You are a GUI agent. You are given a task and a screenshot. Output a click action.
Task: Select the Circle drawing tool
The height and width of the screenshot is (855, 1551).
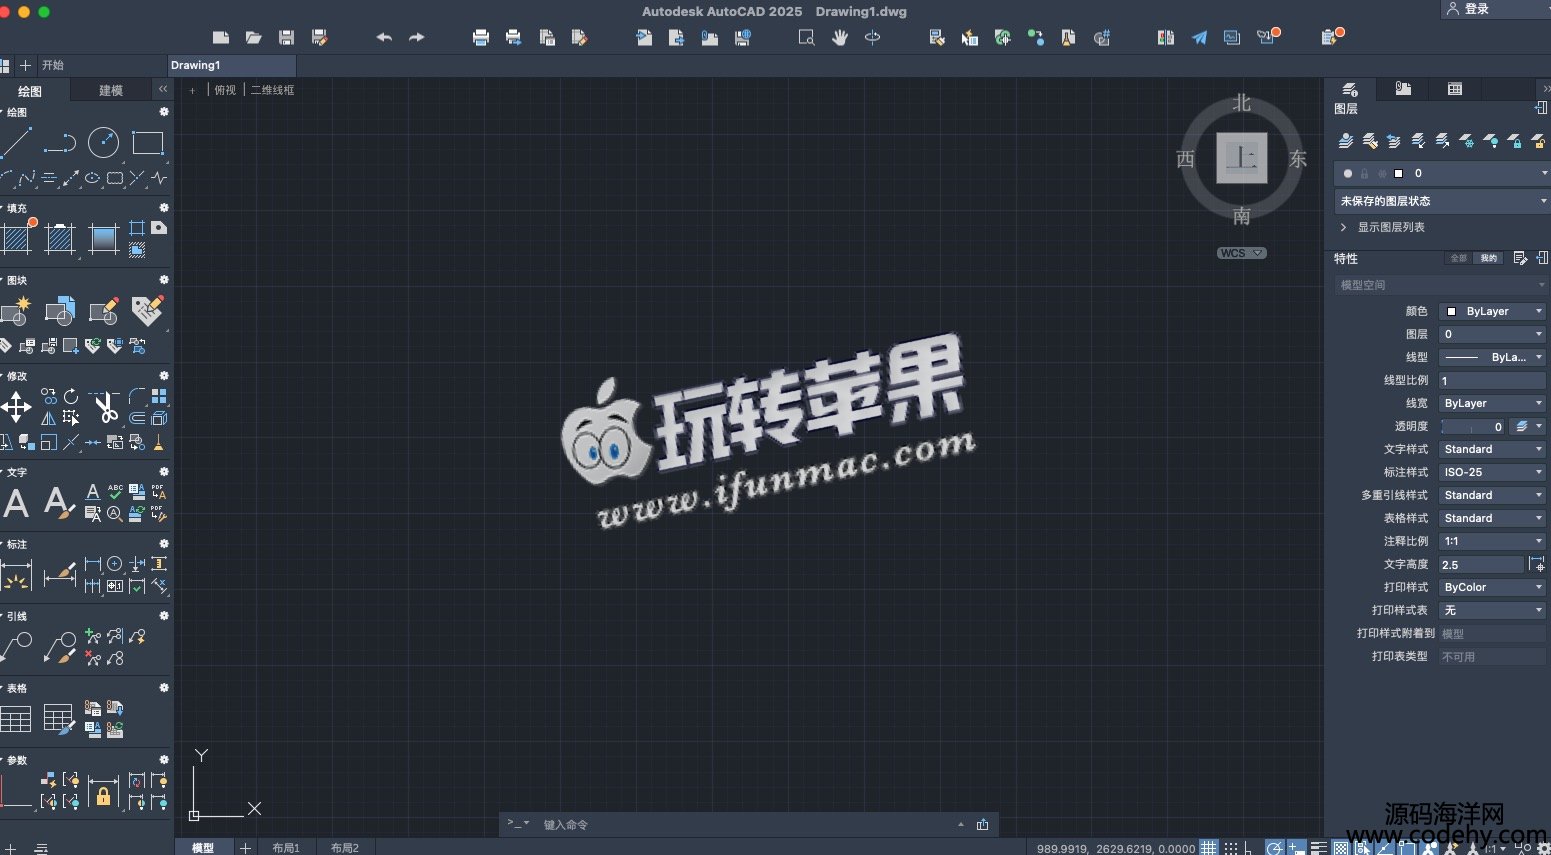[x=104, y=143]
